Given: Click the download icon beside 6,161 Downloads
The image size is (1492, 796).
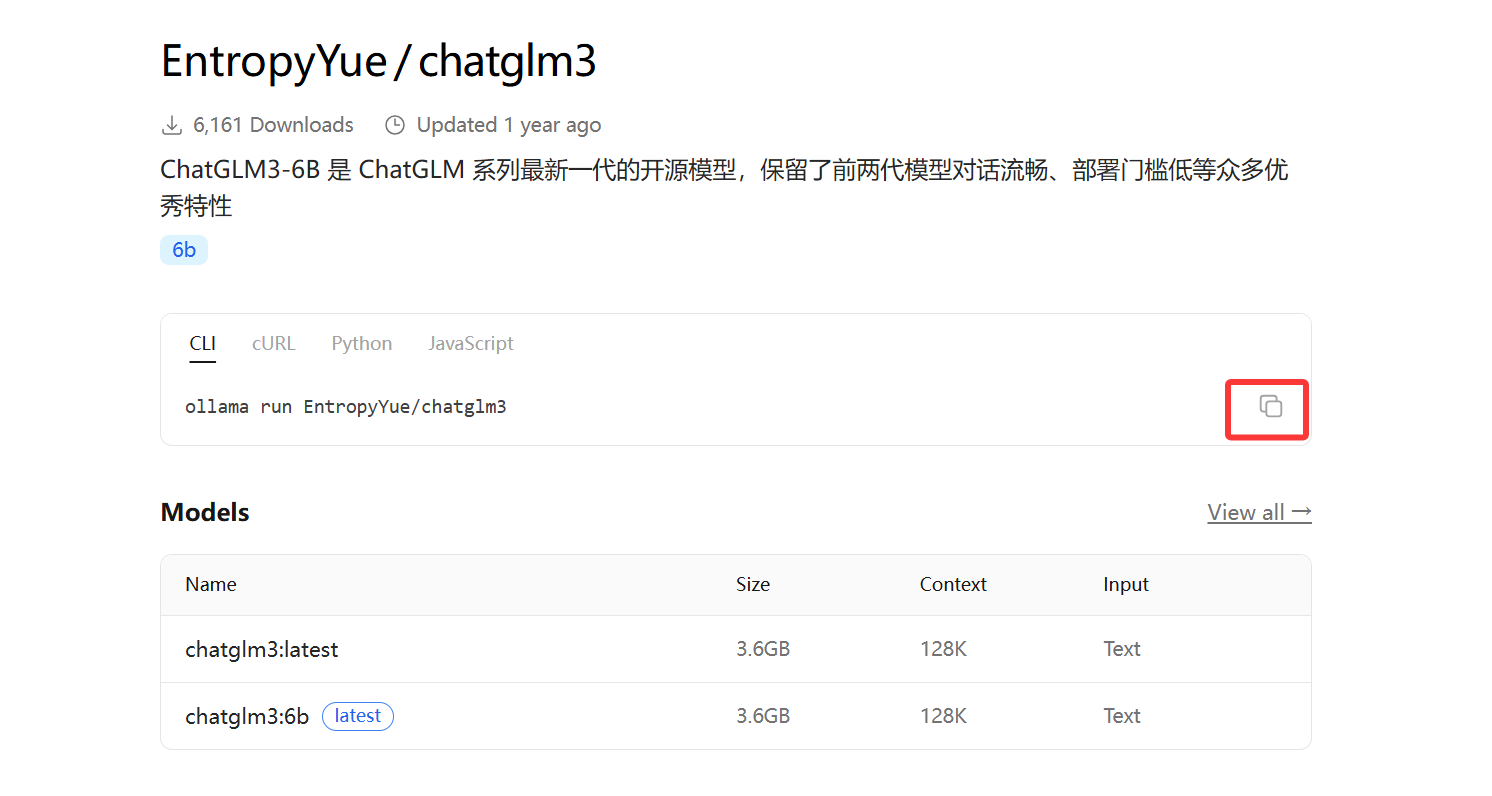Looking at the screenshot, I should pyautogui.click(x=172, y=125).
